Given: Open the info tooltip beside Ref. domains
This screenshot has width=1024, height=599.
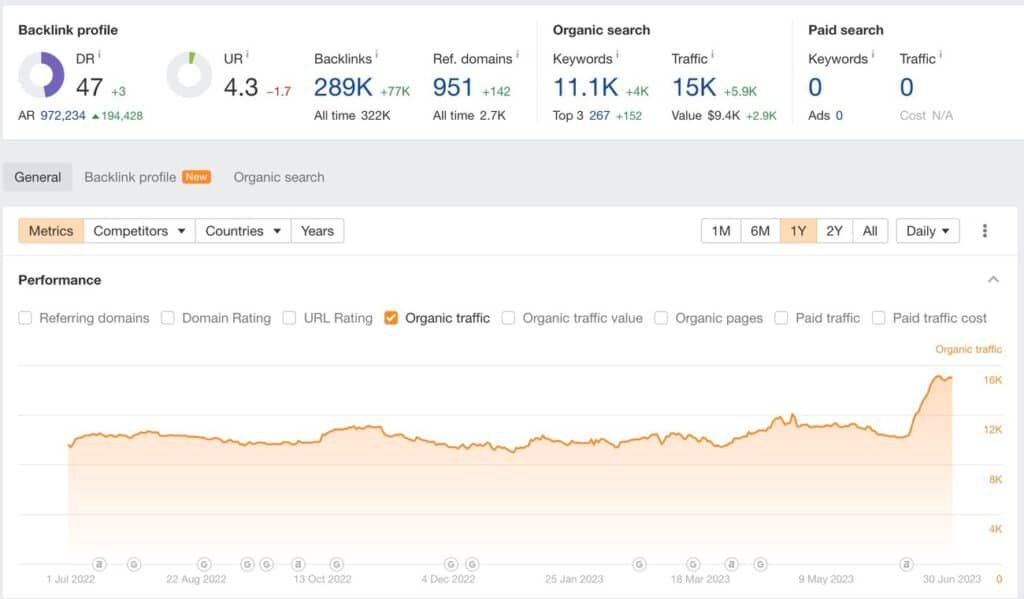Looking at the screenshot, I should coord(517,54).
